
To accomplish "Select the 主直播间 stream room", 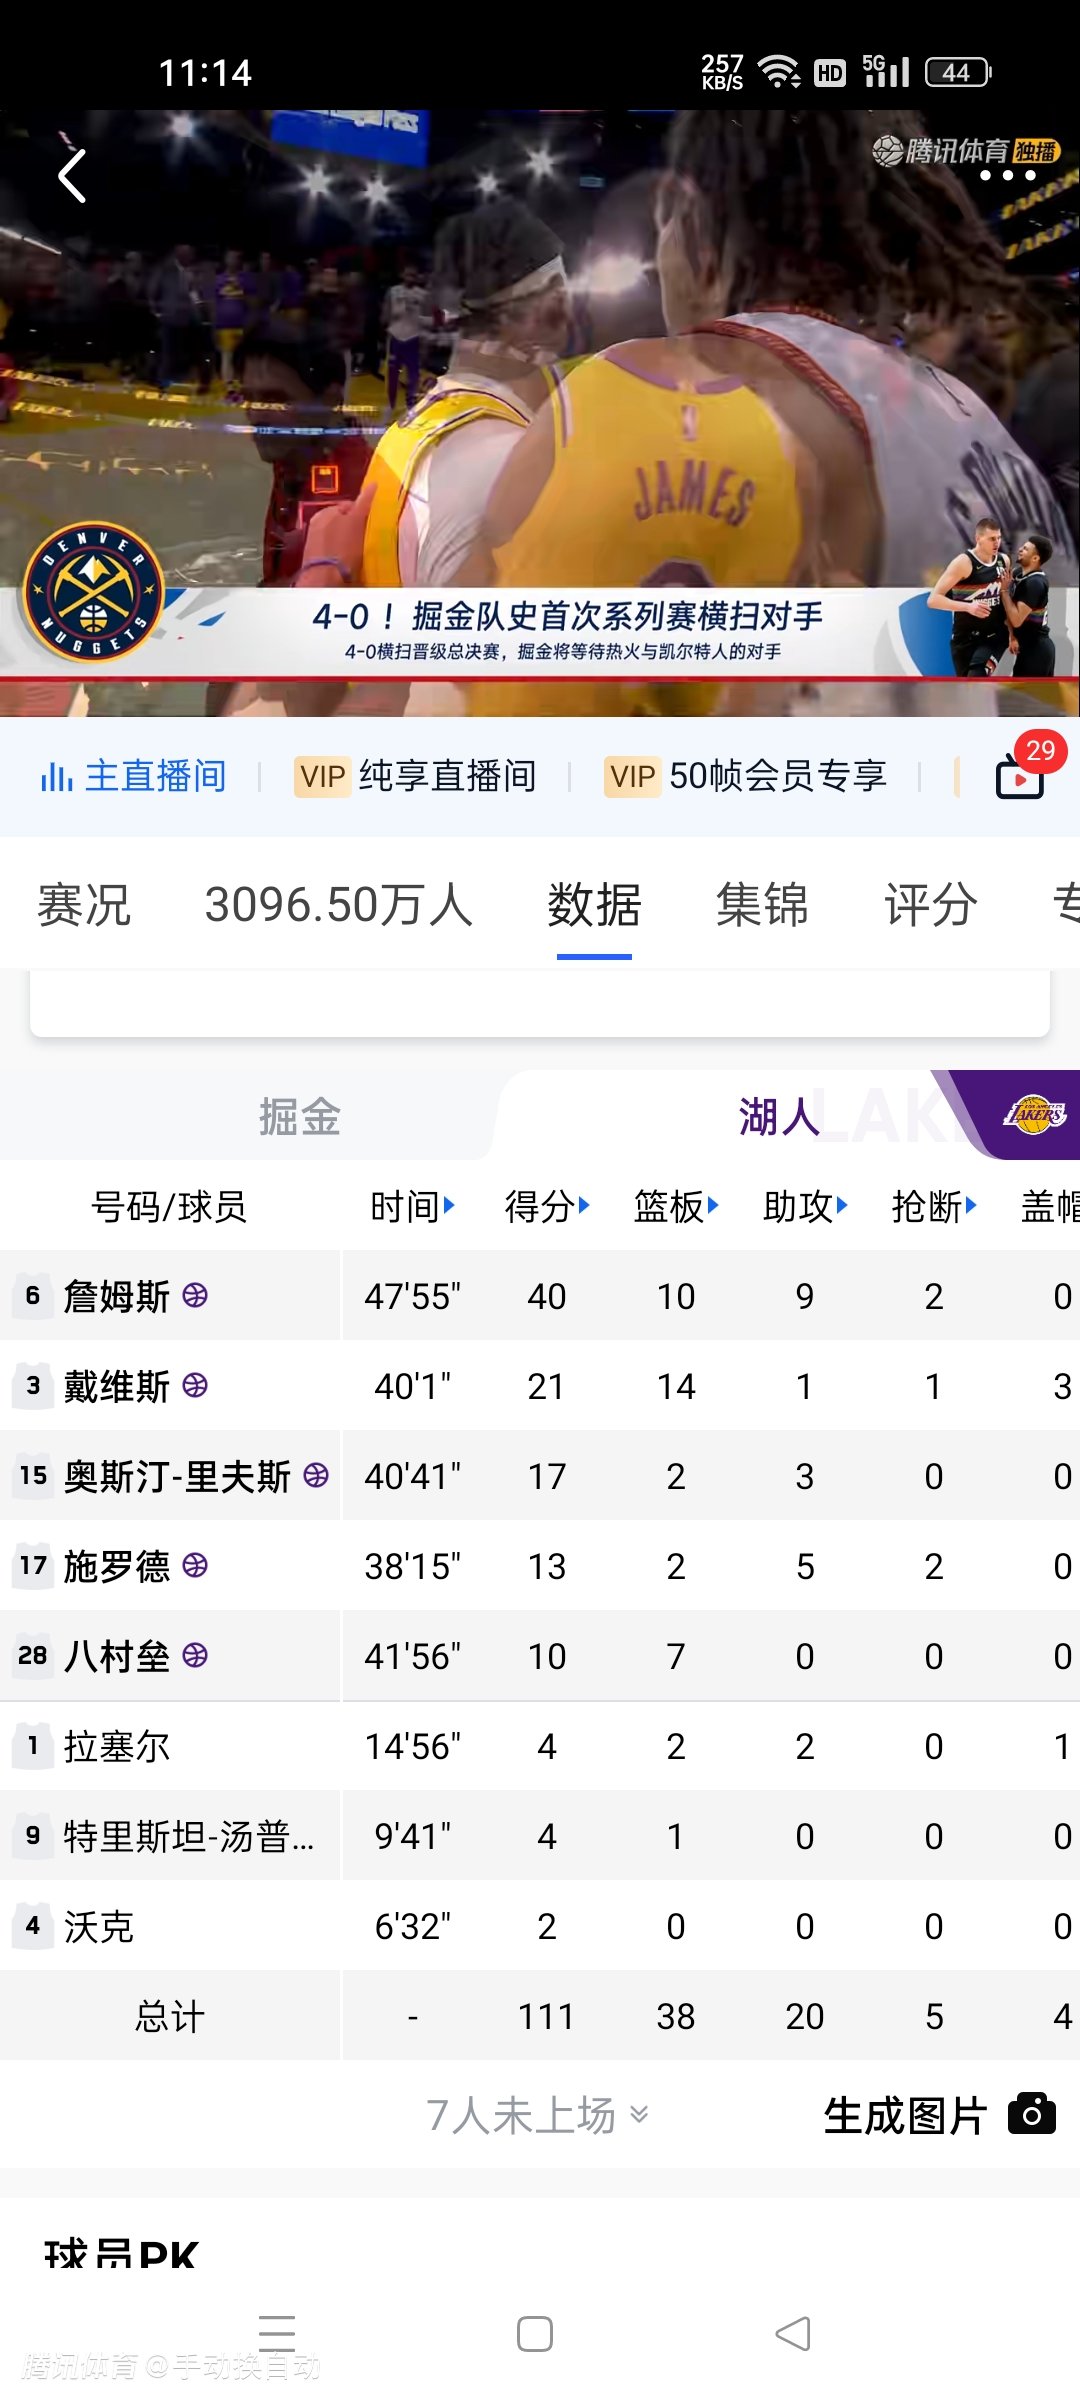I will 135,776.
